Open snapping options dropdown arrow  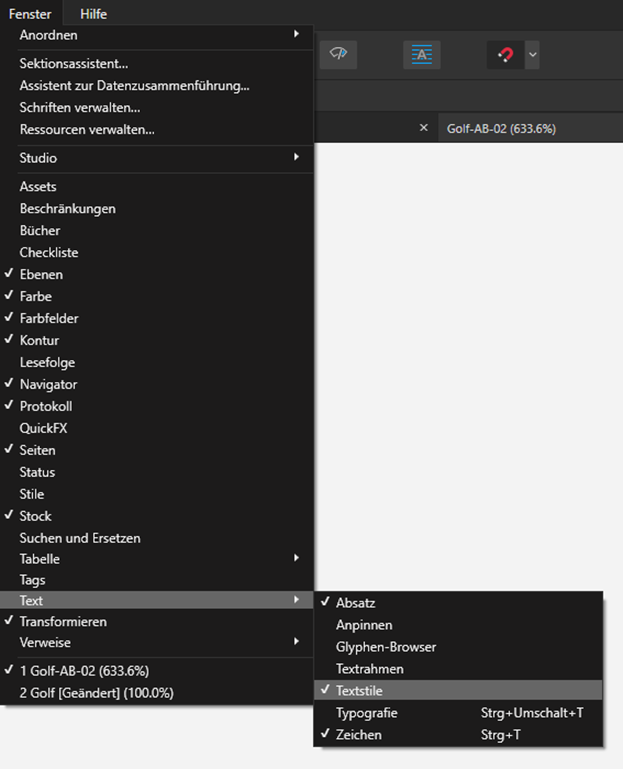(533, 54)
